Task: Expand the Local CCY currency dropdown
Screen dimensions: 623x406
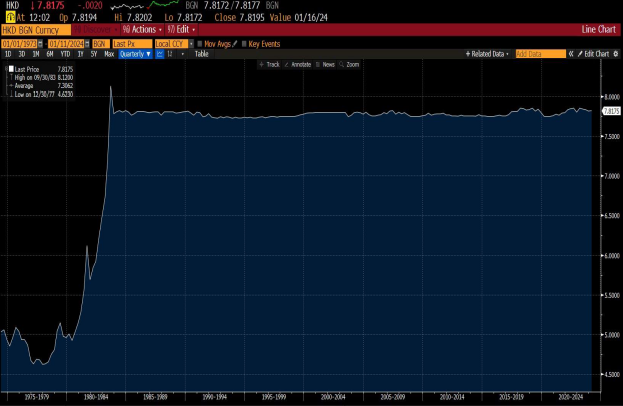Action: click(x=172, y=43)
